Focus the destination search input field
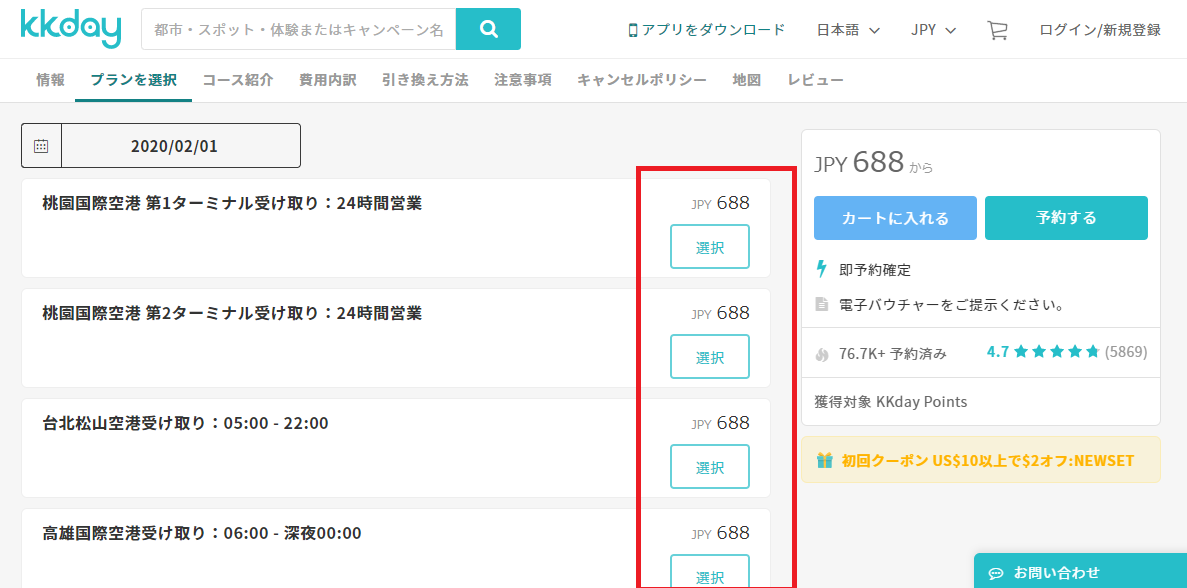This screenshot has width=1187, height=588. pos(298,30)
